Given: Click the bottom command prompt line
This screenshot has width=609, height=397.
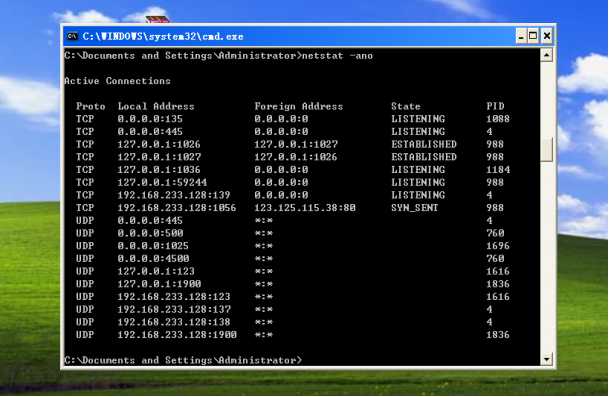Looking at the screenshot, I should click(x=183, y=360).
